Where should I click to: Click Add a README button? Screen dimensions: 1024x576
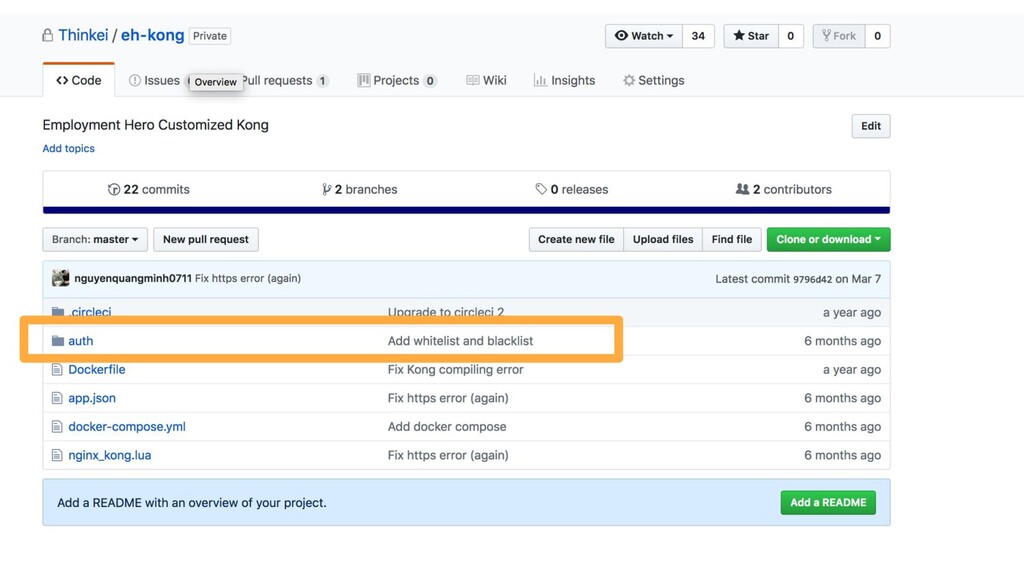point(828,503)
